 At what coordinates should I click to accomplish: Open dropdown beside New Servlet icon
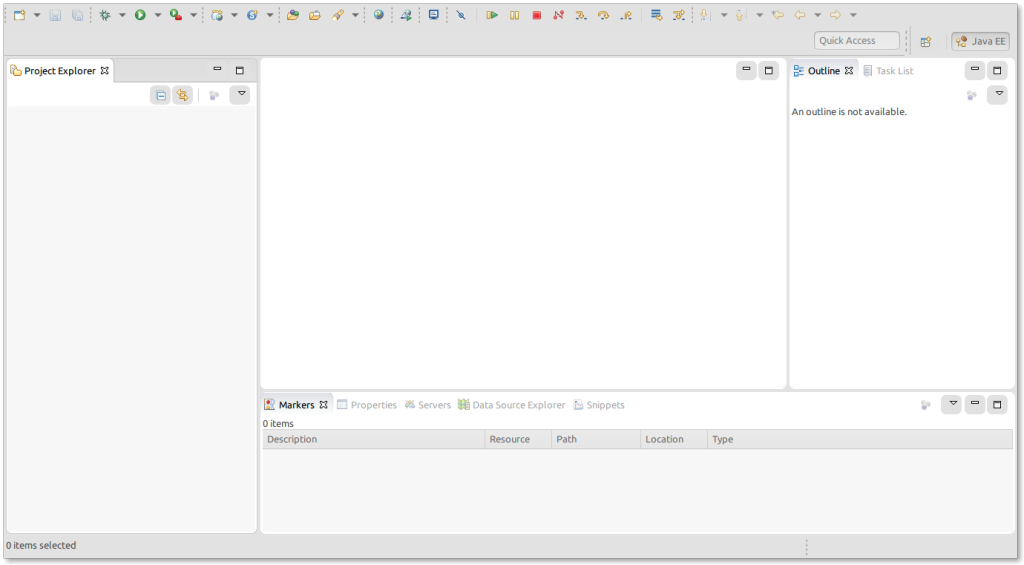click(x=270, y=15)
